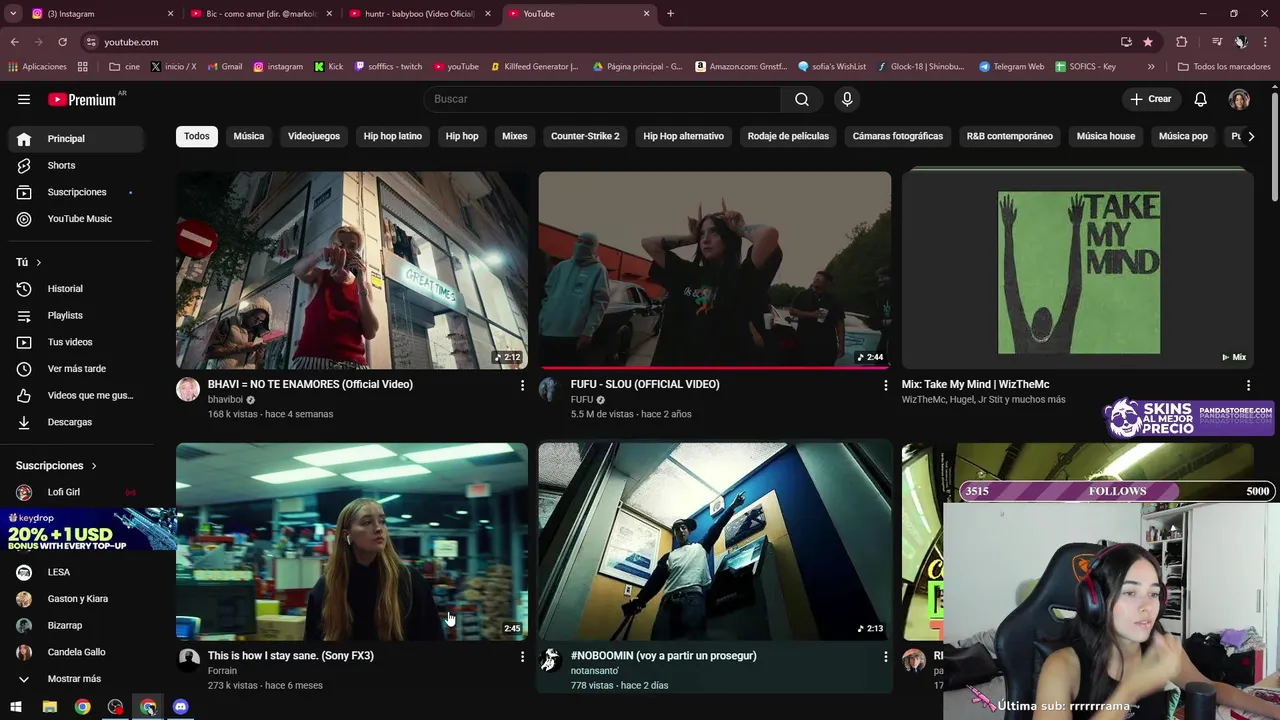This screenshot has height=720, width=1280.
Task: Select the Cámaras fotográficas chip
Action: [x=898, y=136]
